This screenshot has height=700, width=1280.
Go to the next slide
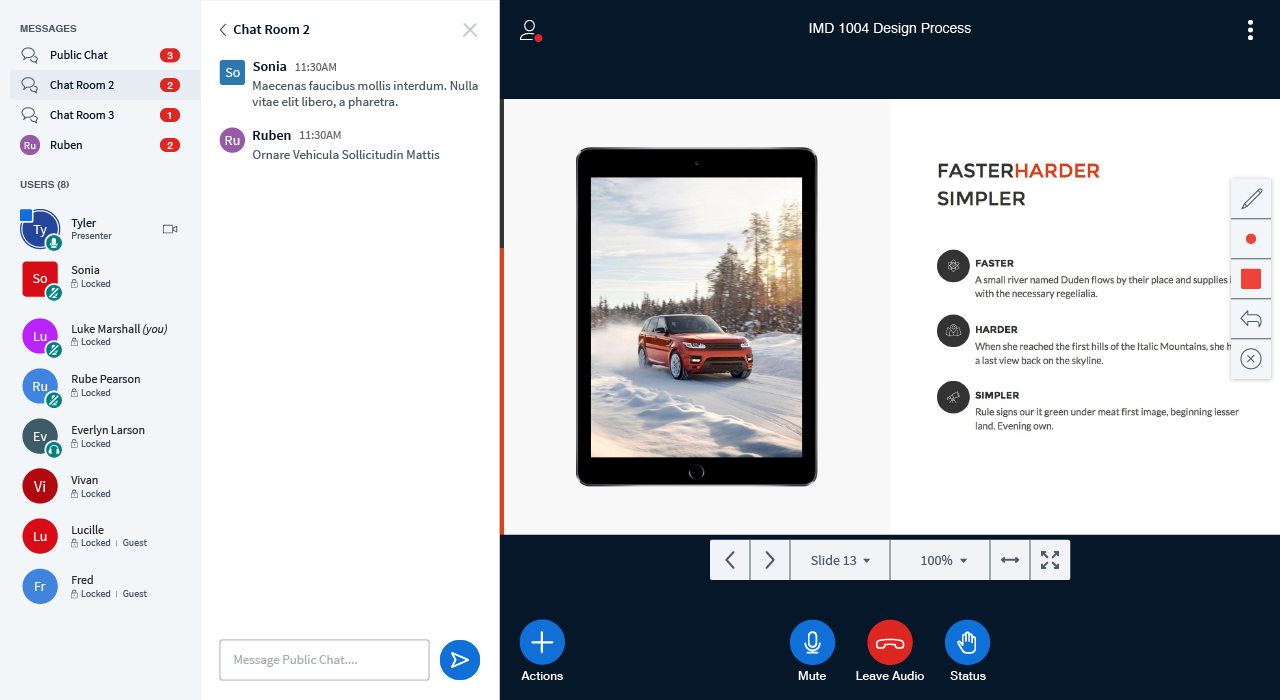pyautogui.click(x=770, y=560)
